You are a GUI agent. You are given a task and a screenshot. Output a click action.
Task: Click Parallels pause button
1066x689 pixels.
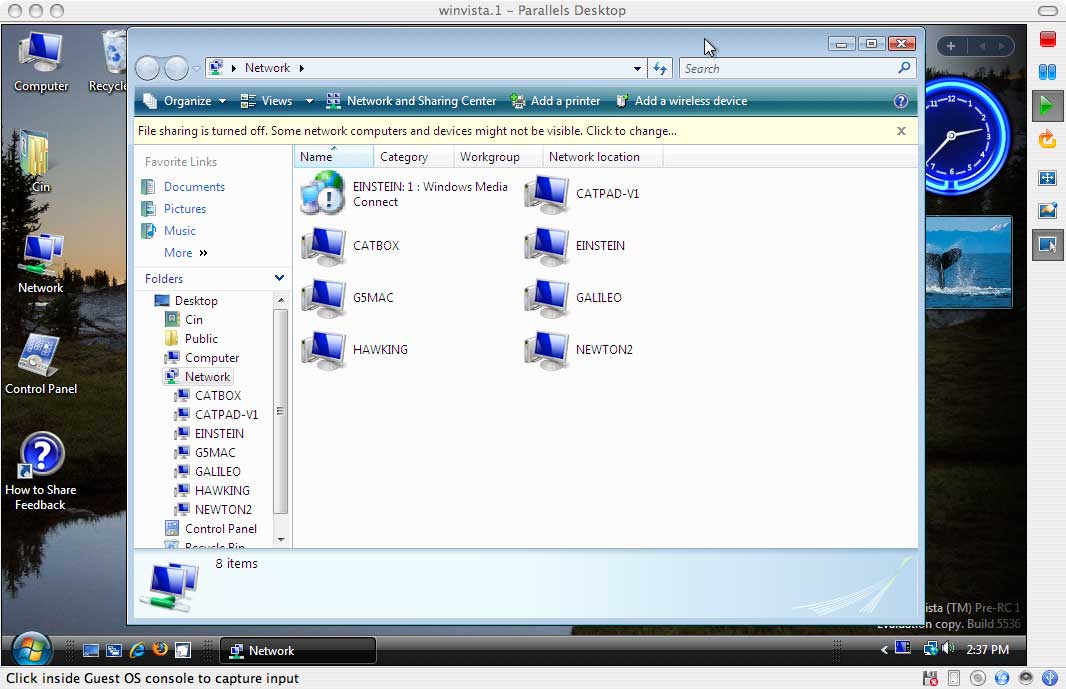(1048, 71)
